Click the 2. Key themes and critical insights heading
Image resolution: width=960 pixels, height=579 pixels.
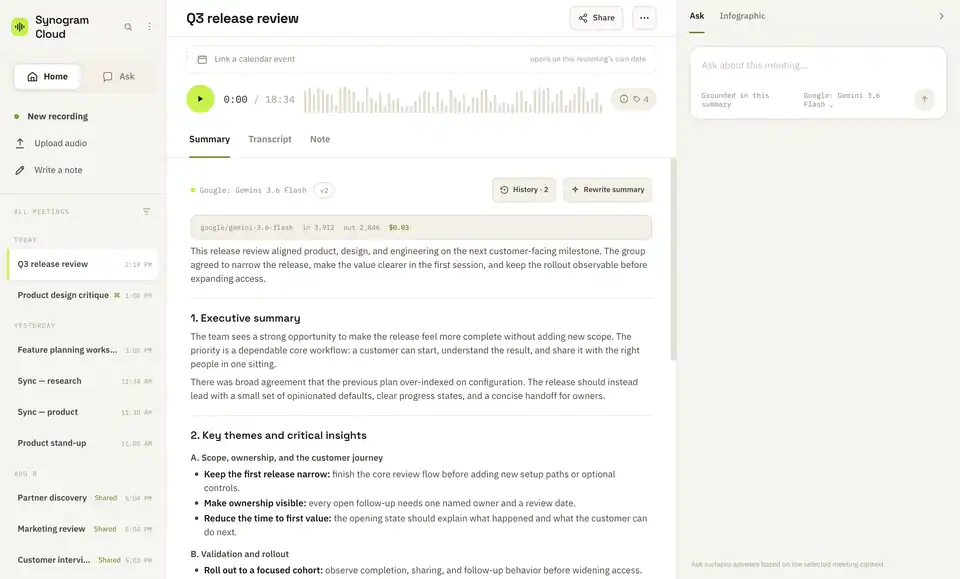tap(279, 436)
